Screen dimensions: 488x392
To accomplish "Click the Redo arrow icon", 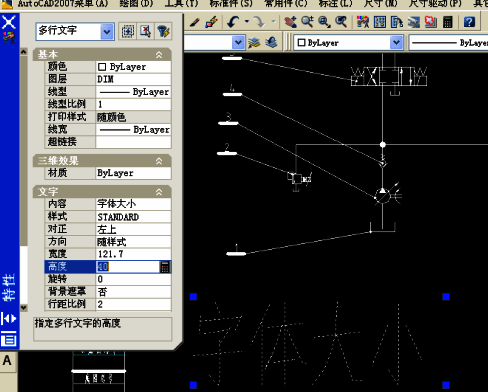I will tap(258, 22).
